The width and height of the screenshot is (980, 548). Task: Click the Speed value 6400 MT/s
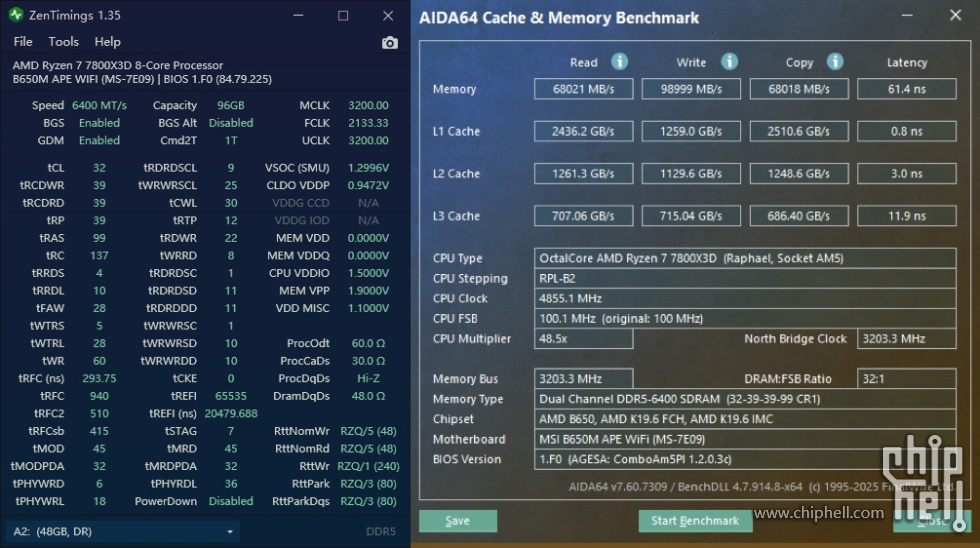tap(99, 105)
